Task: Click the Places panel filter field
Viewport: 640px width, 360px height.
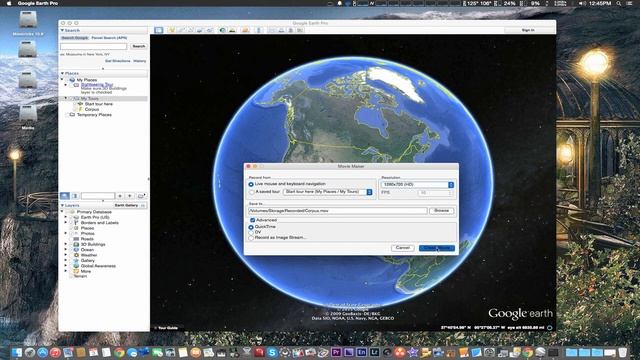Action: [98, 196]
